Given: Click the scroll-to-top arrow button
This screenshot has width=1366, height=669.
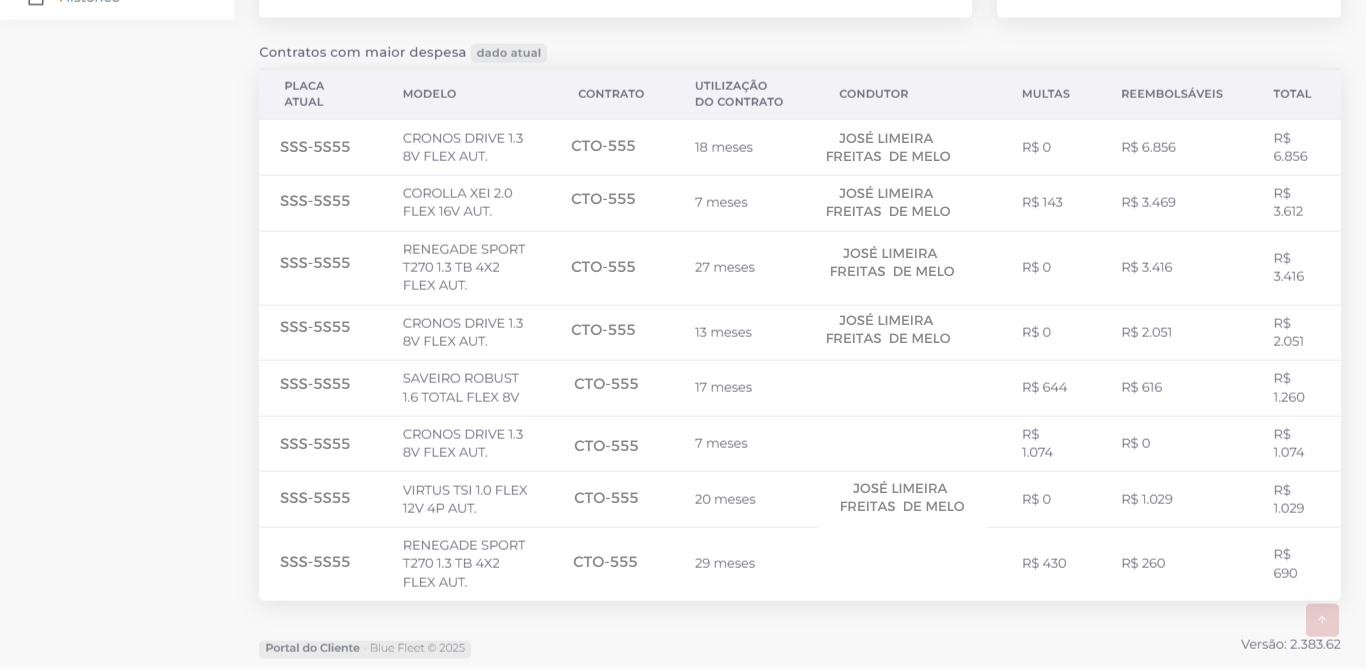Looking at the screenshot, I should click(1322, 620).
